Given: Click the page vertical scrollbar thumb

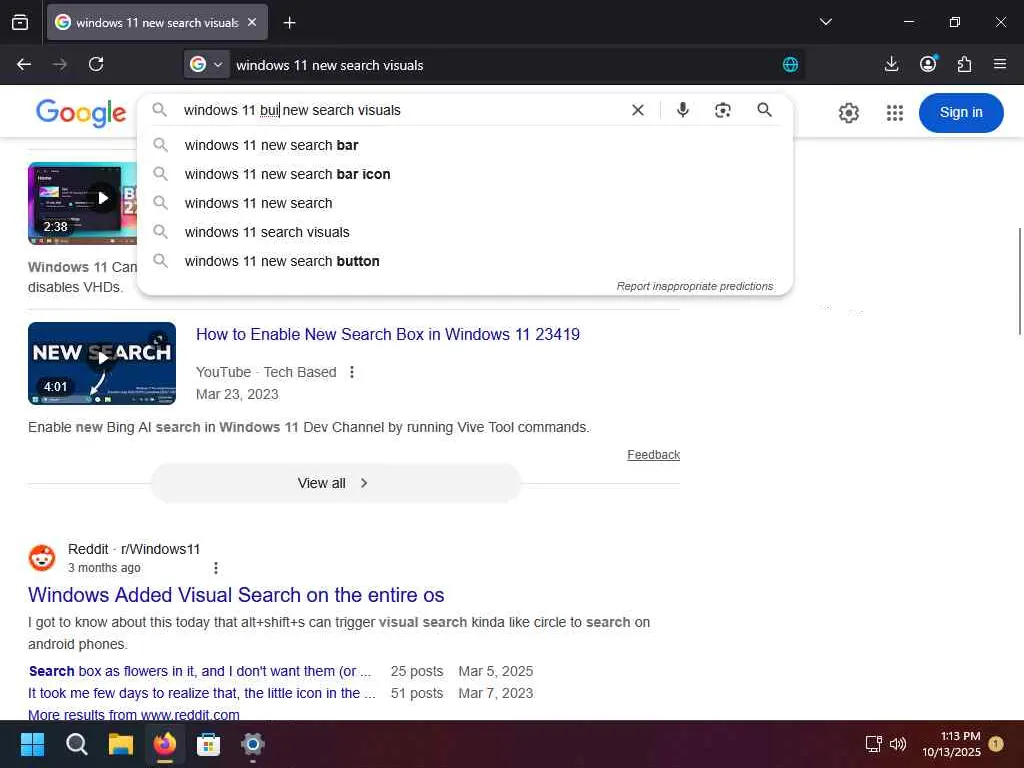Looking at the screenshot, I should [x=1020, y=281].
